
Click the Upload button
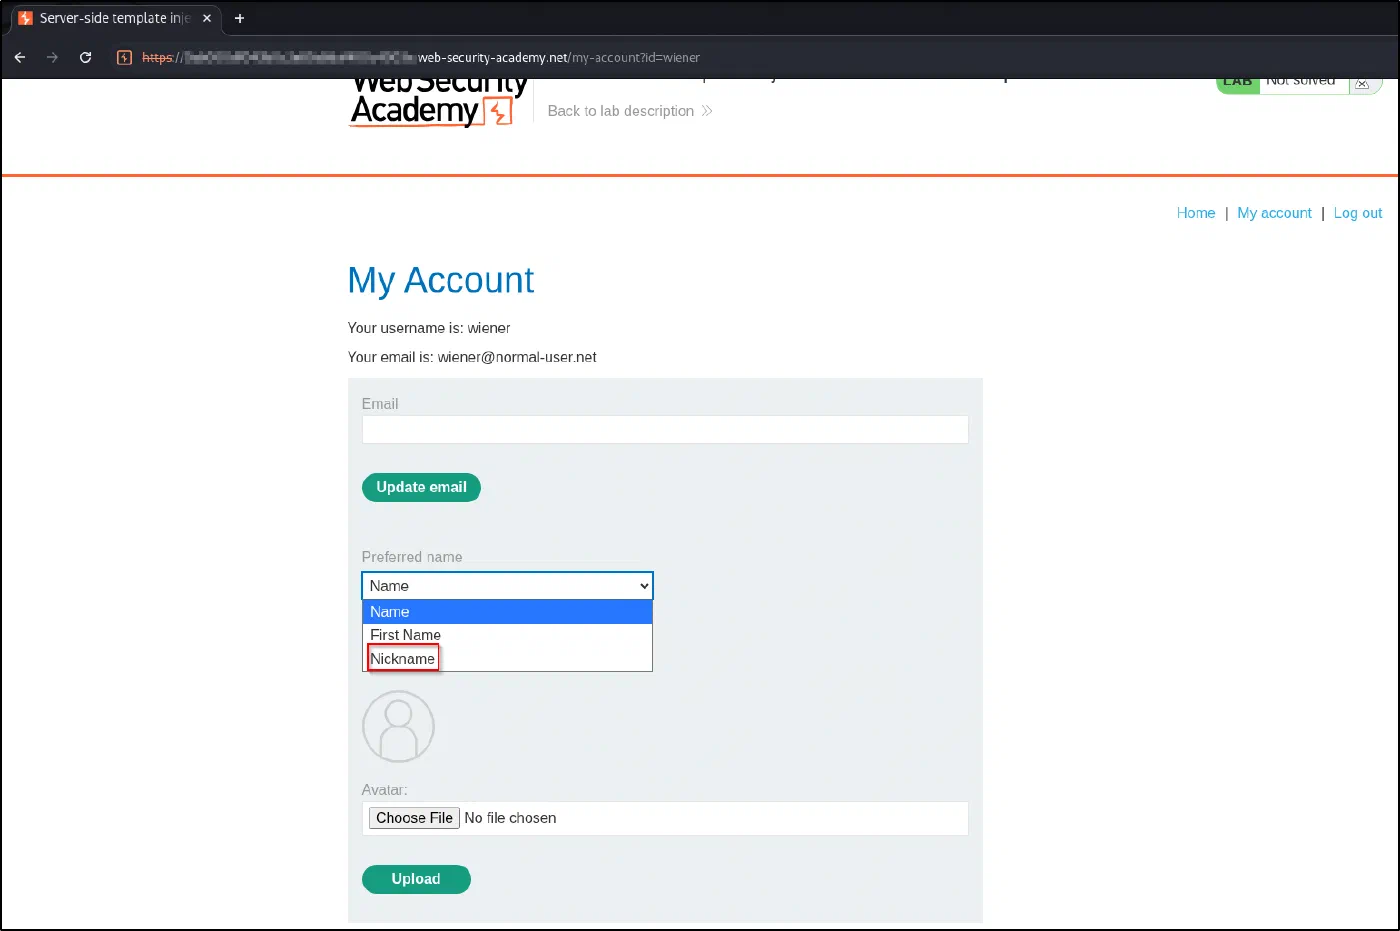coord(416,879)
